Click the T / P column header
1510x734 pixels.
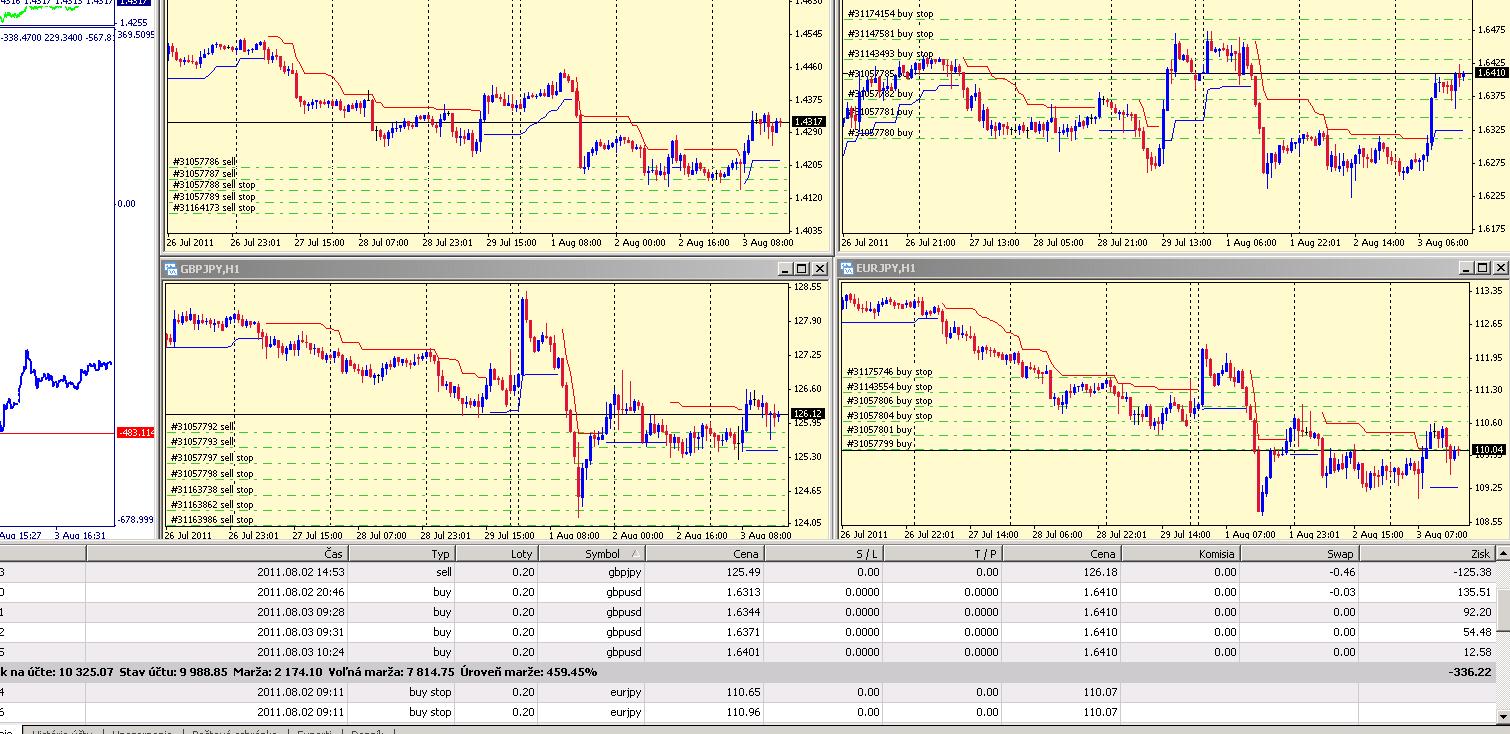click(x=943, y=553)
